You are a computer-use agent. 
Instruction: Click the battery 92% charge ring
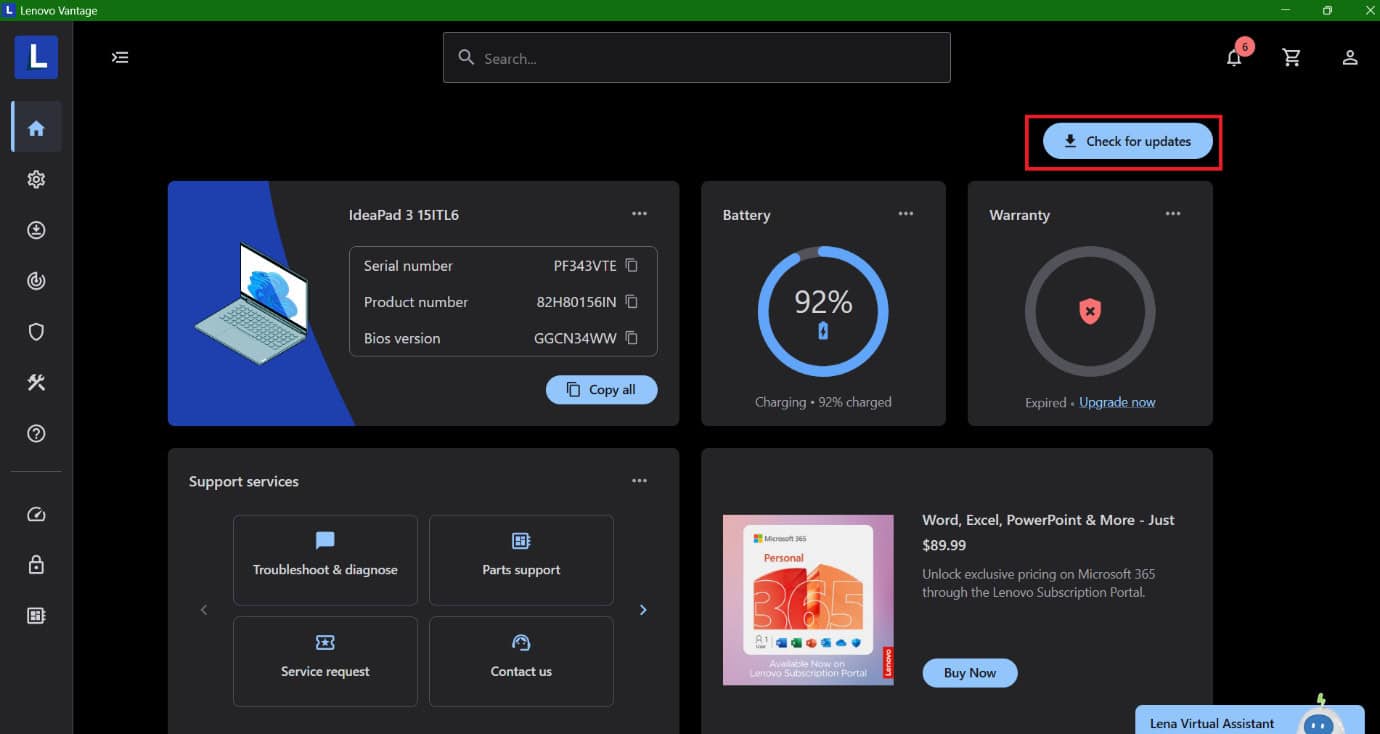point(823,311)
